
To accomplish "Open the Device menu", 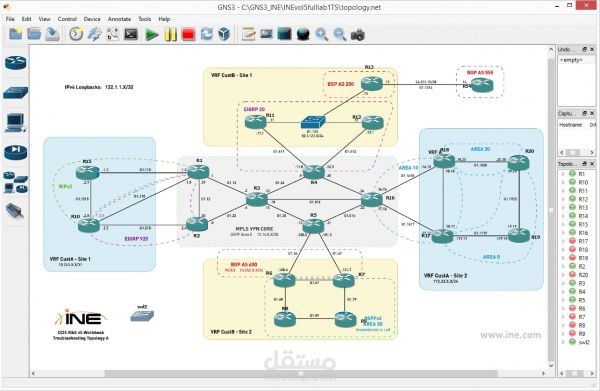I will tap(92, 19).
